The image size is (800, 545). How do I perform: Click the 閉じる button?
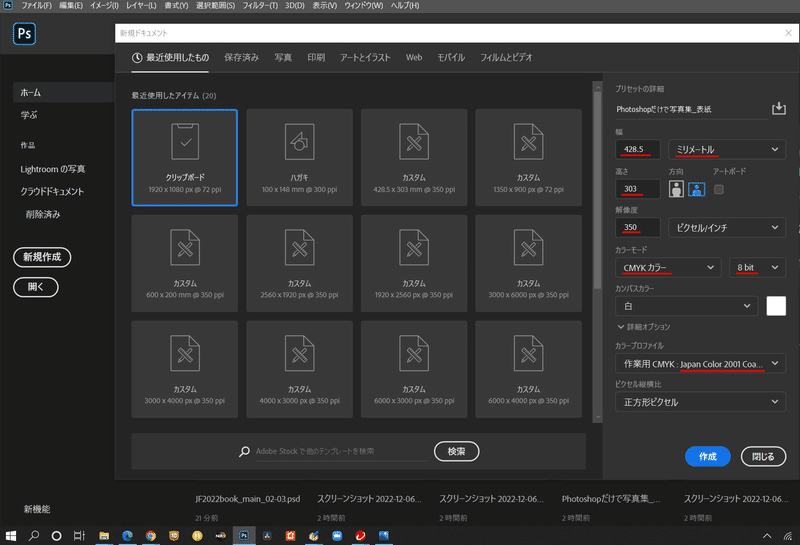pos(763,456)
